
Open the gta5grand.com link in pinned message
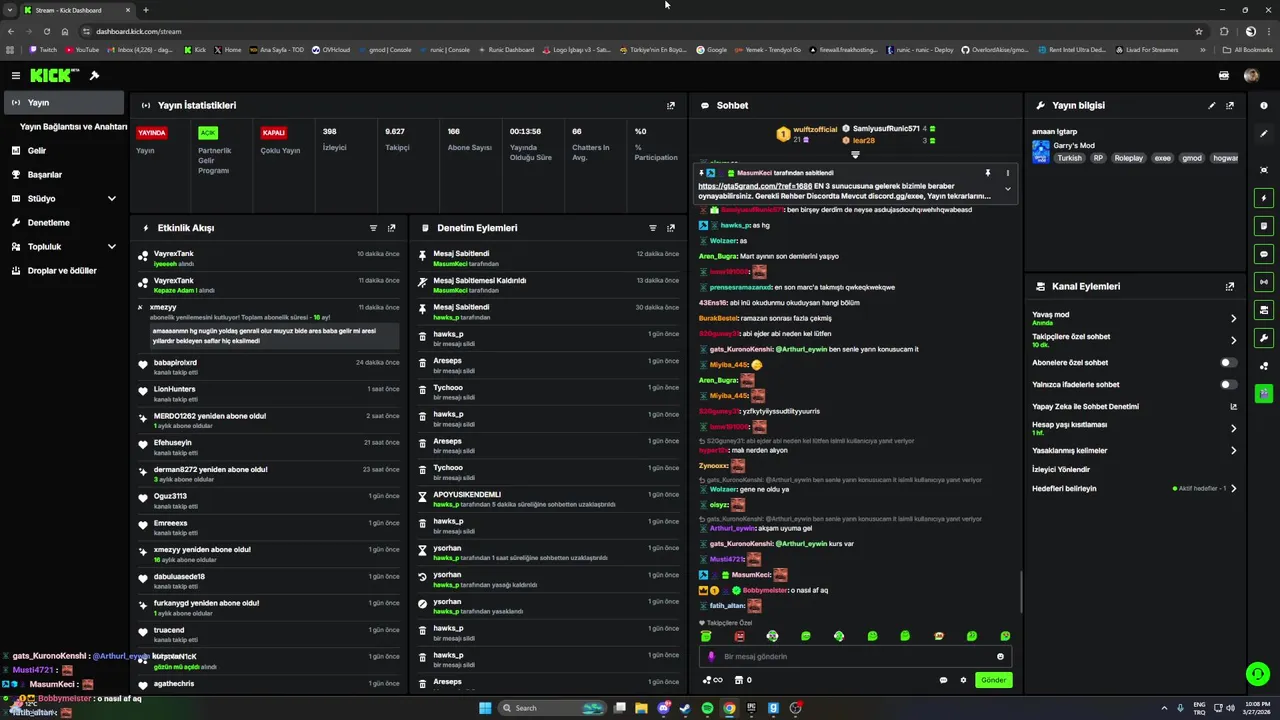(755, 186)
